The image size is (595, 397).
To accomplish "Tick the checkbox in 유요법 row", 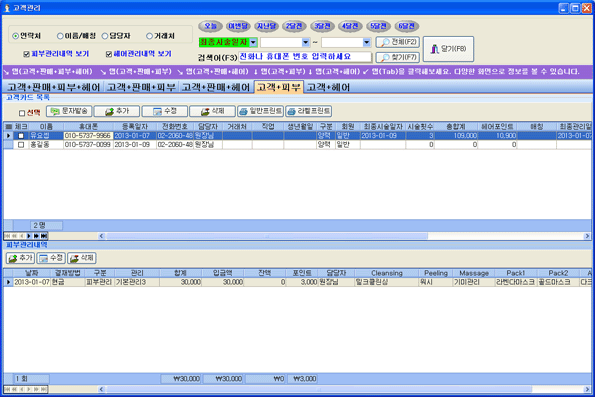I will coord(21,135).
